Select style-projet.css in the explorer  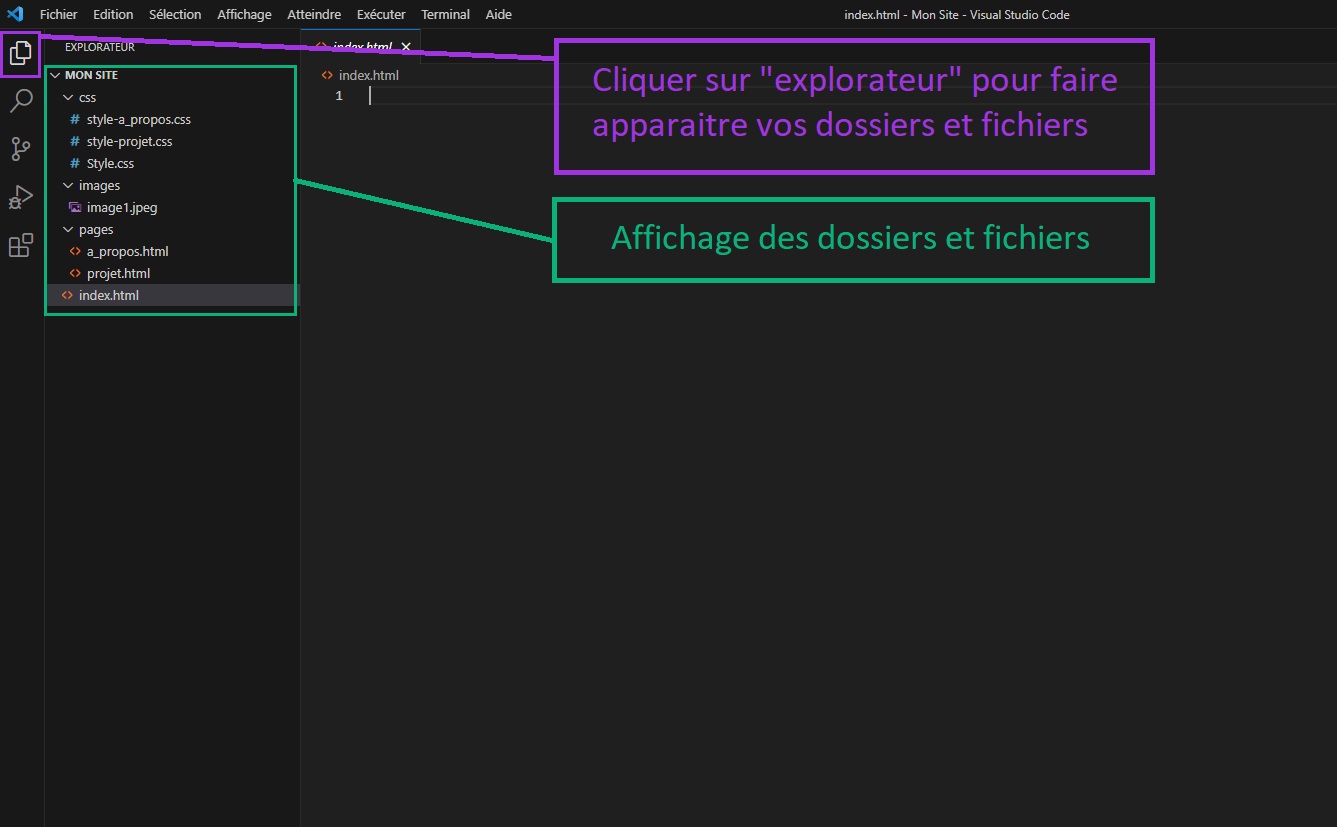(129, 142)
